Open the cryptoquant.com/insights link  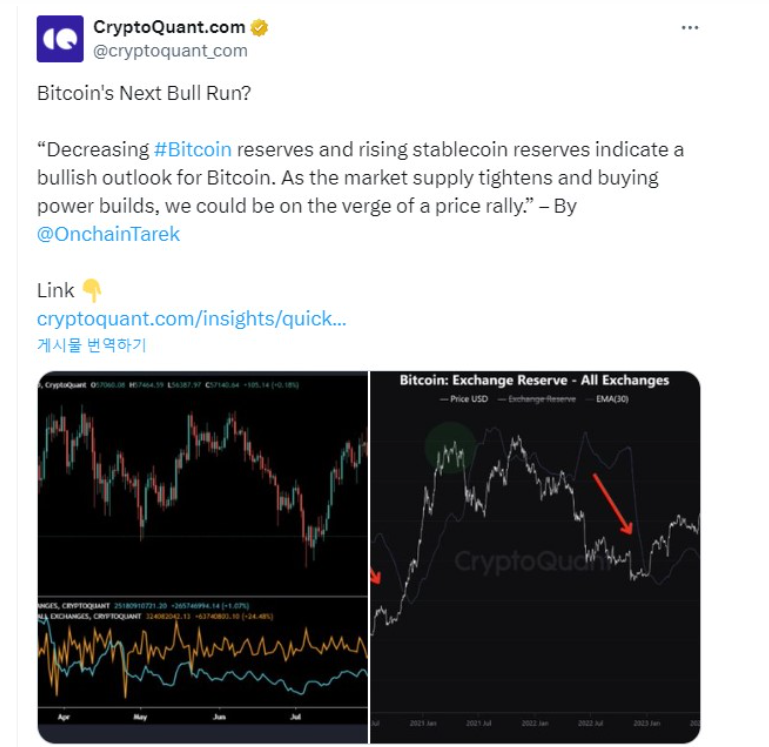pos(191,319)
